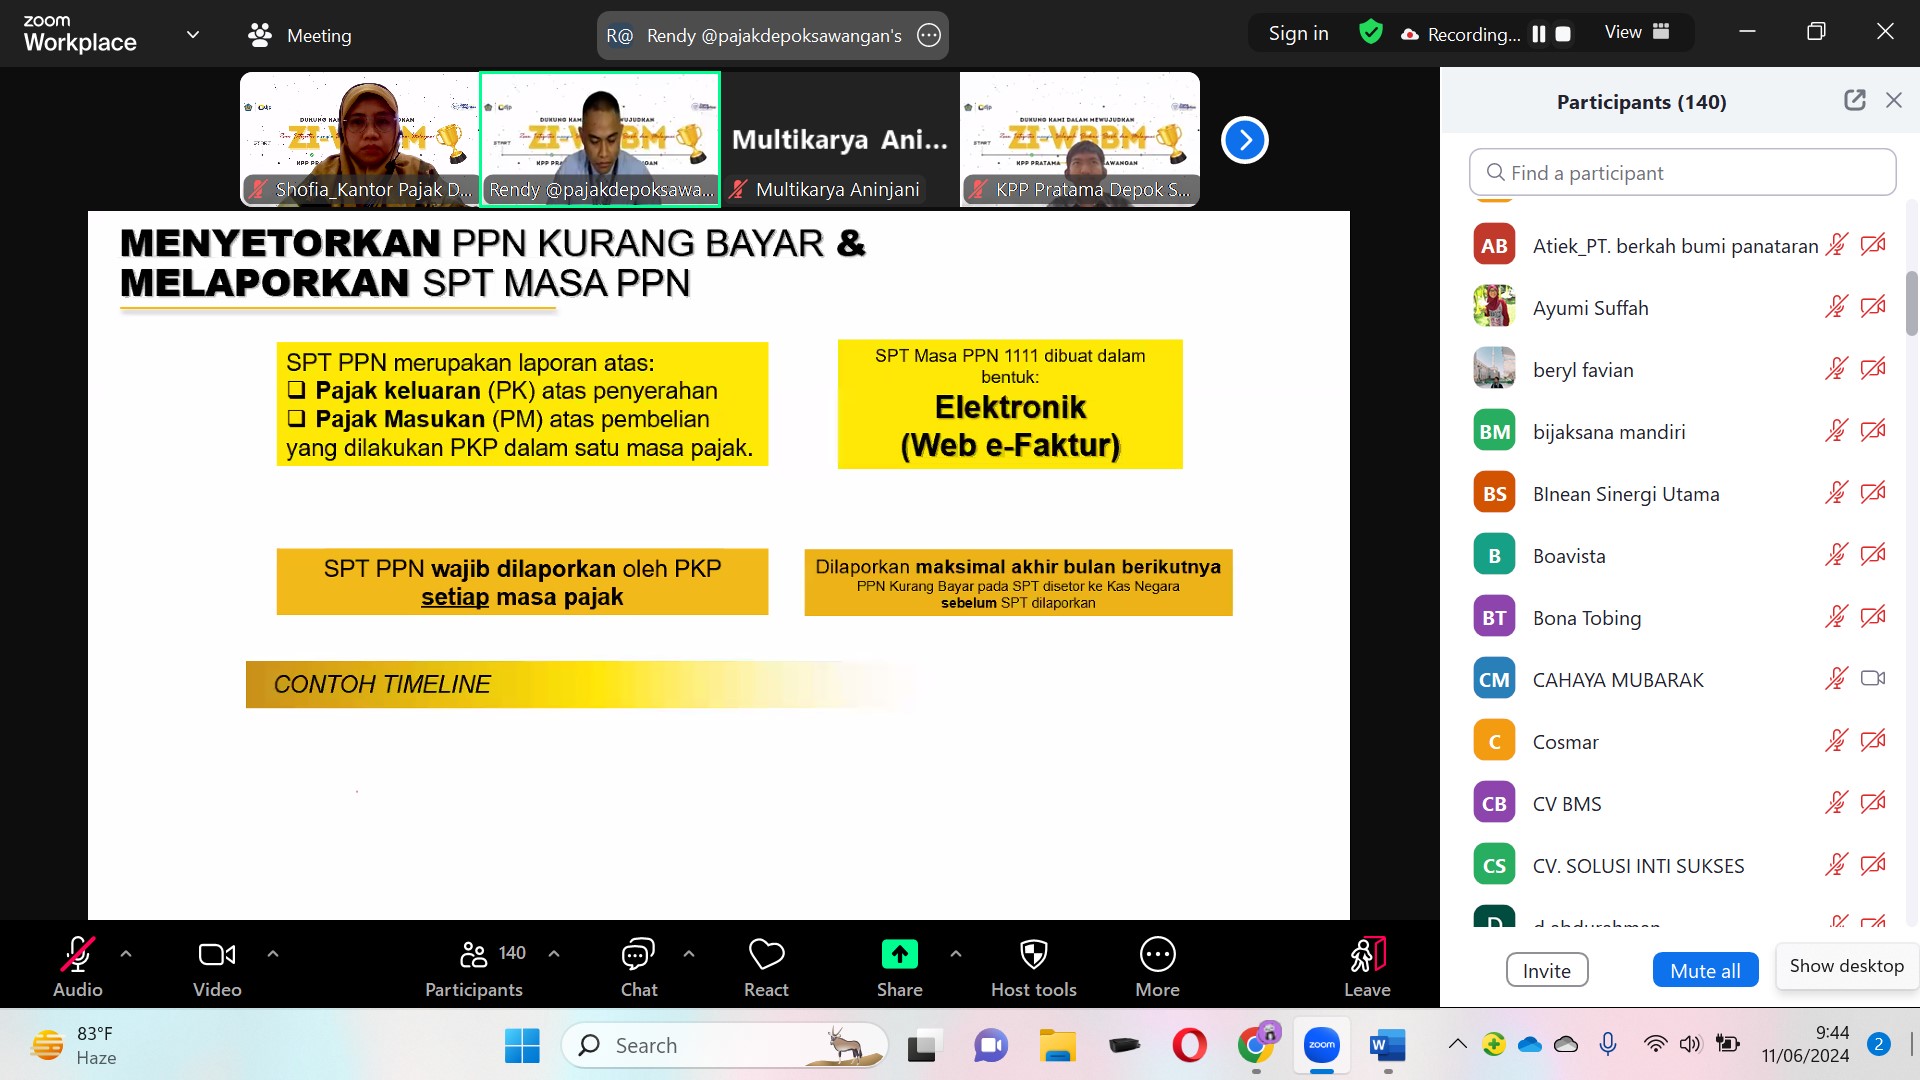Pop out the Participants panel
Viewport: 1920px width, 1080px height.
(x=1854, y=100)
